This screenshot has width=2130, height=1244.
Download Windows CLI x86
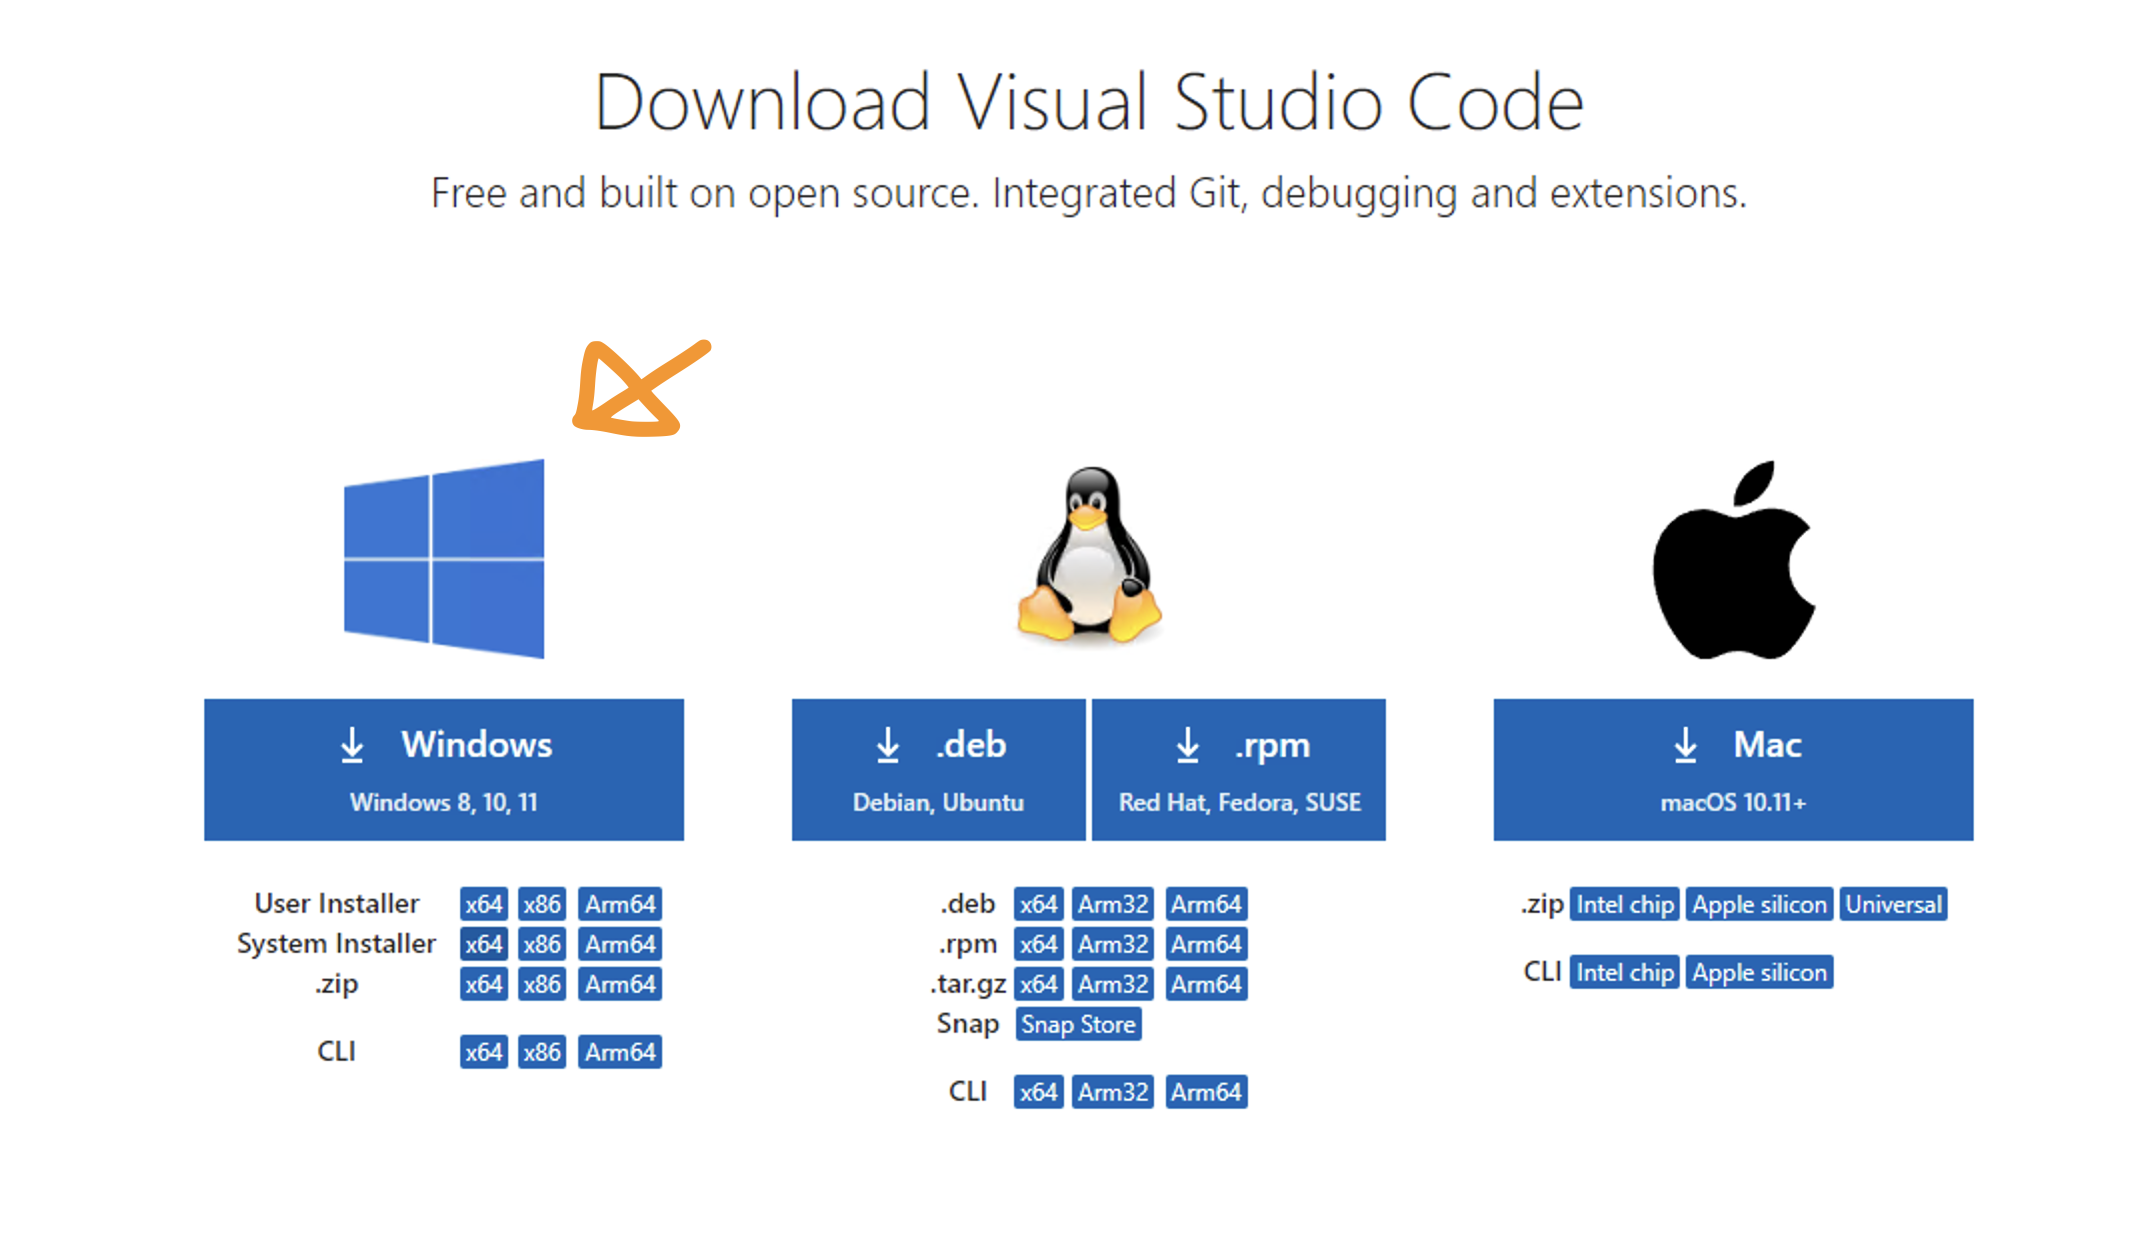(x=542, y=1052)
